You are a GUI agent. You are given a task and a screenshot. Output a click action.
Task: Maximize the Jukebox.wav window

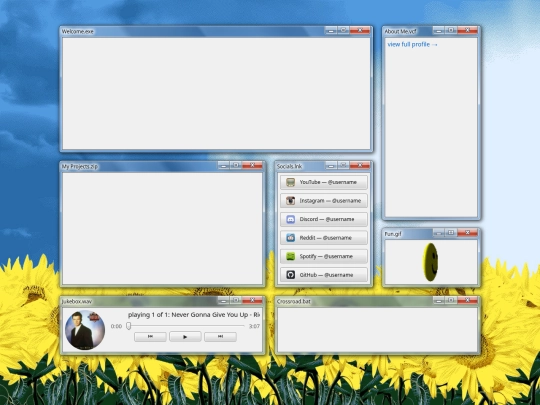click(236, 301)
